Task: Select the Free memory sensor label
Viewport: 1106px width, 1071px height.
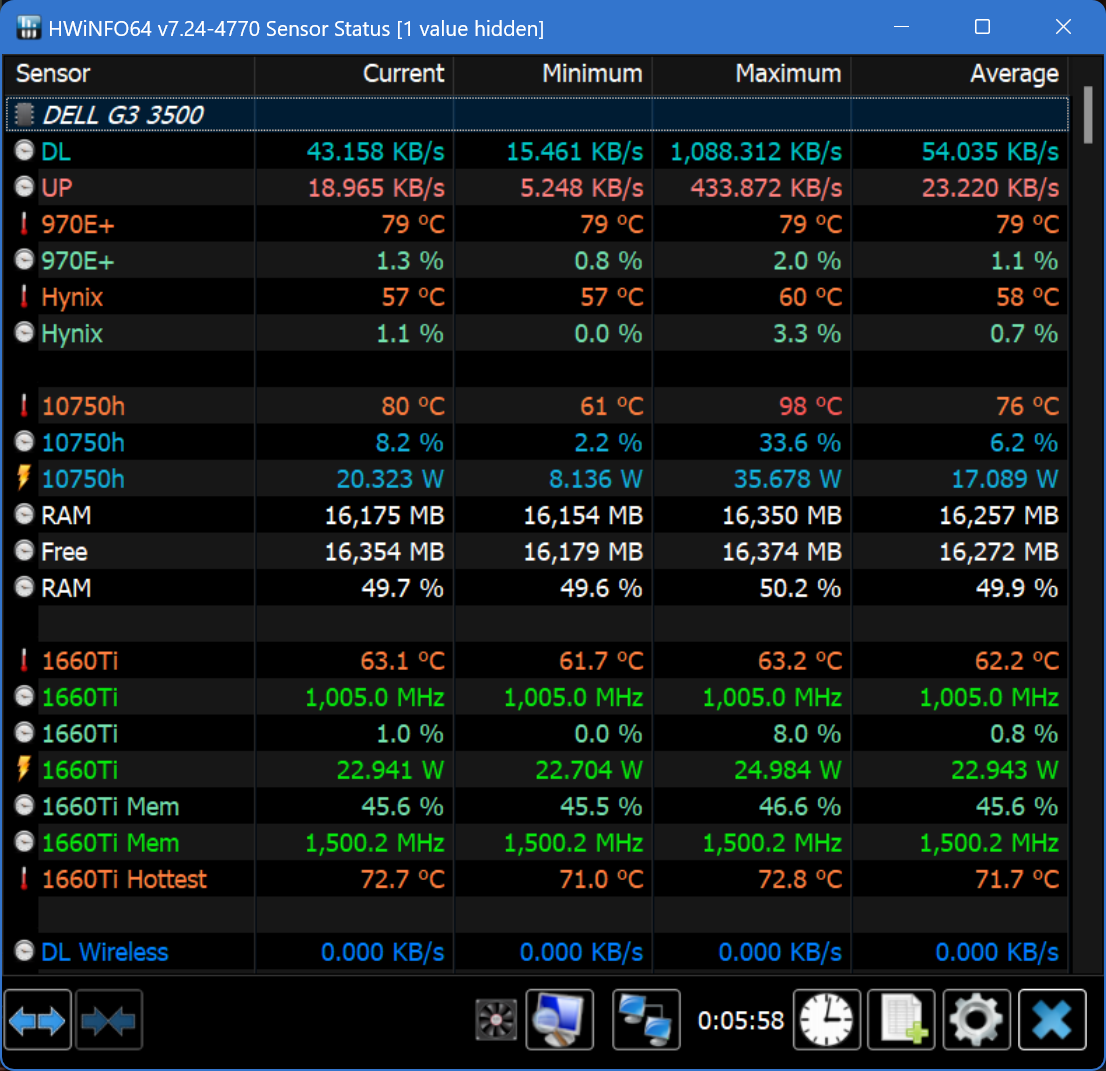Action: [x=64, y=552]
